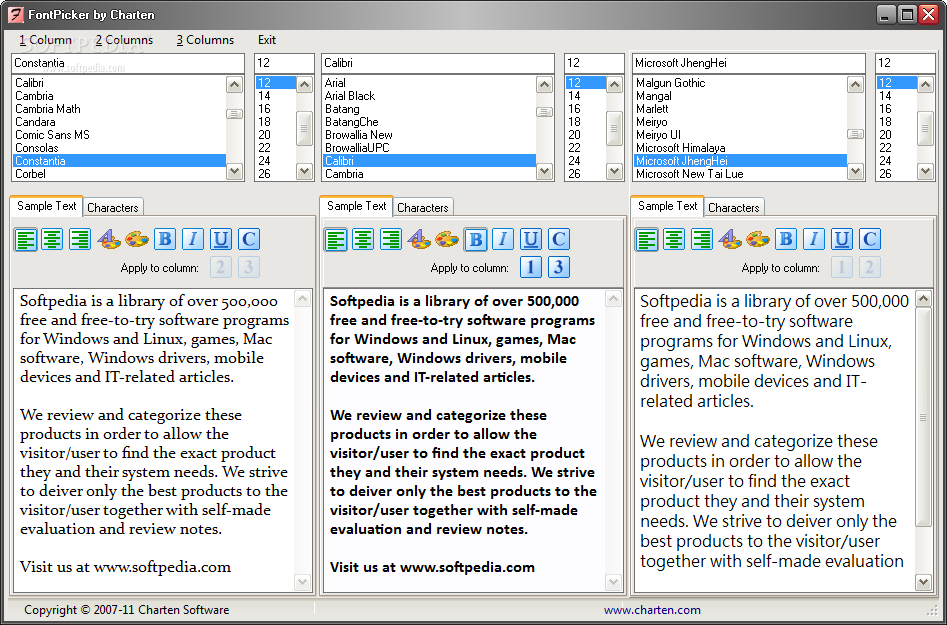The height and width of the screenshot is (625, 947).
Task: Choose the 3 Columns menu
Action: (x=205, y=40)
